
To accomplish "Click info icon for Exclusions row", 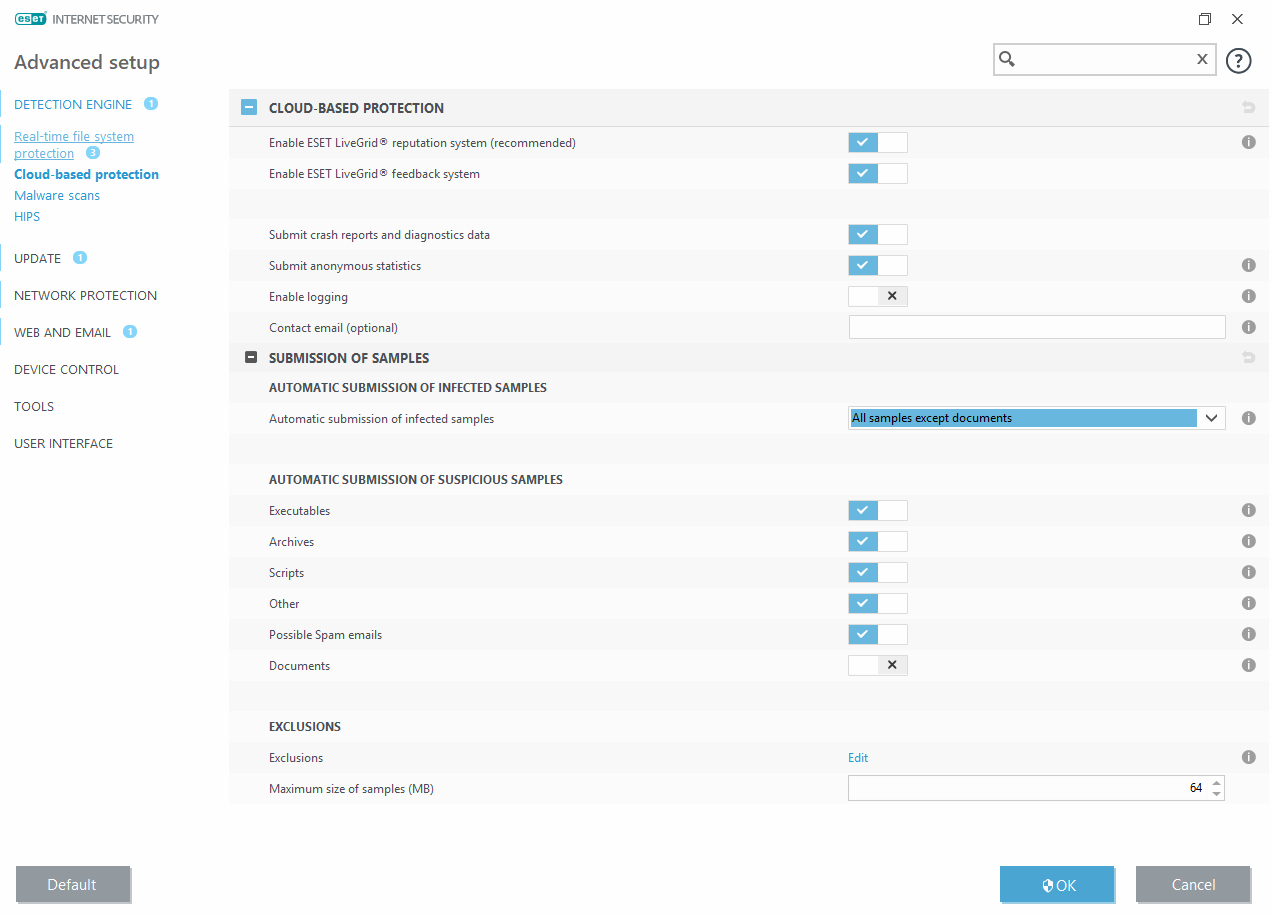I will point(1248,758).
